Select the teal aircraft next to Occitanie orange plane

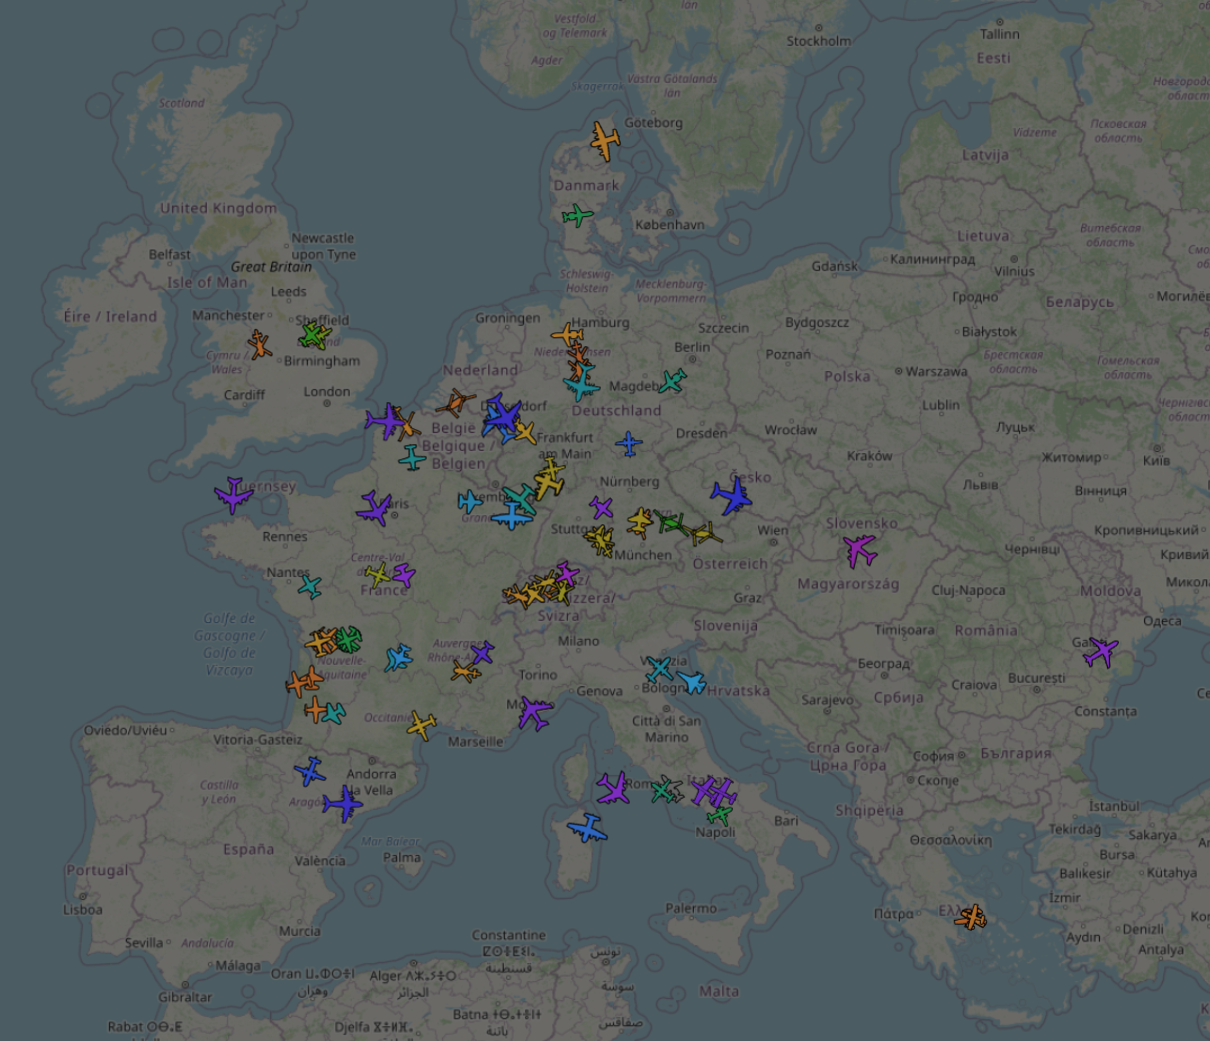pos(334,713)
